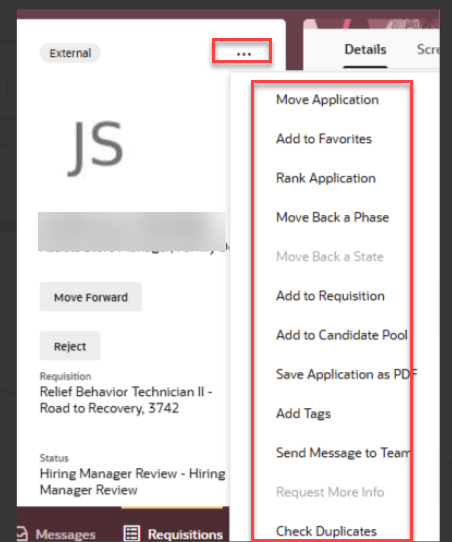Select Rank Application option
Image resolution: width=452 pixels, height=542 pixels.
click(x=326, y=178)
